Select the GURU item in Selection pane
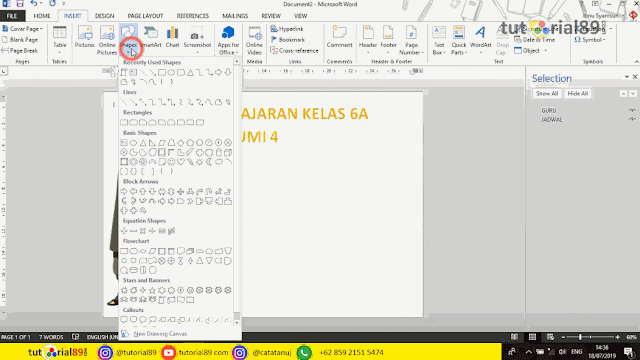Viewport: 640px width, 360px height. coord(549,110)
